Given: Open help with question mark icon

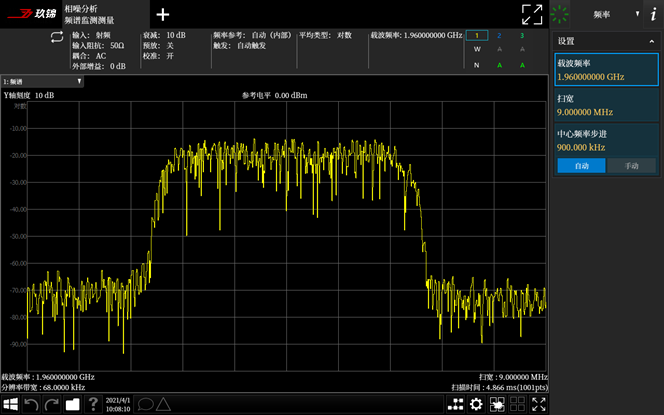Looking at the screenshot, I should coord(93,404).
